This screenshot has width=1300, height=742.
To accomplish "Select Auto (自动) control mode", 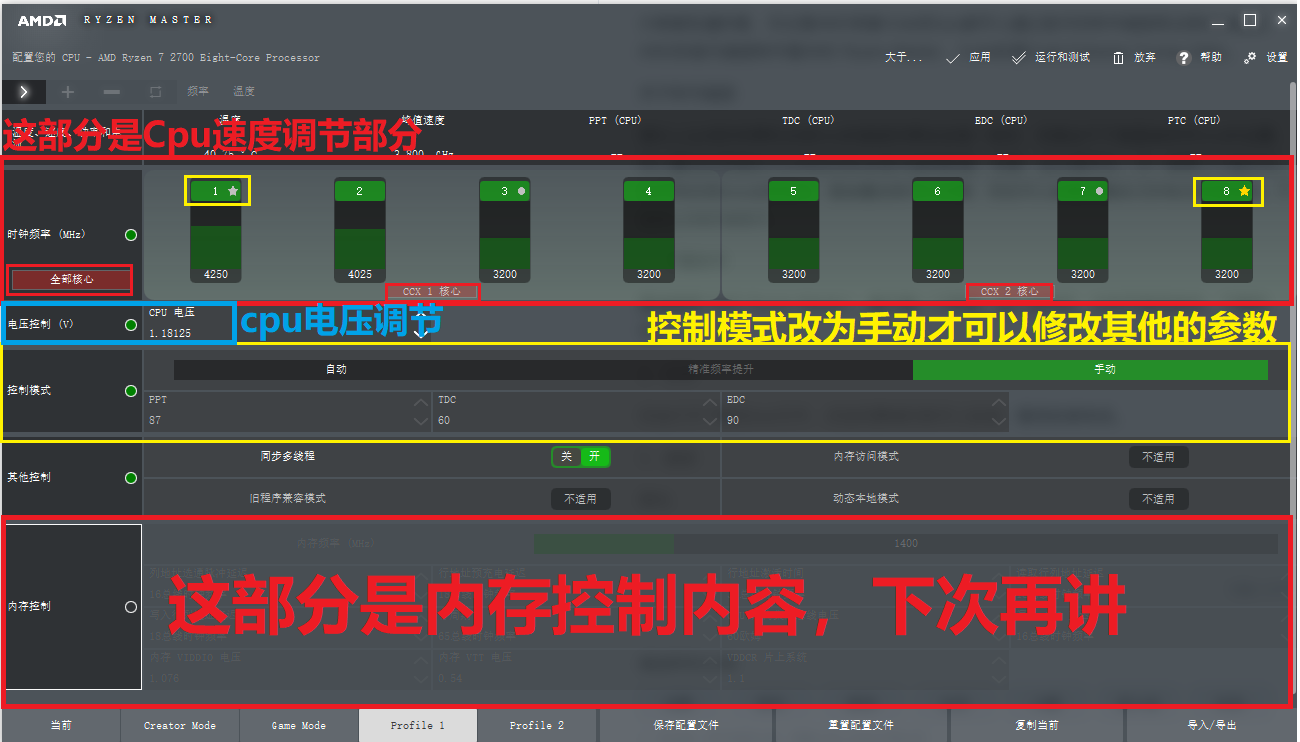I will 336,369.
